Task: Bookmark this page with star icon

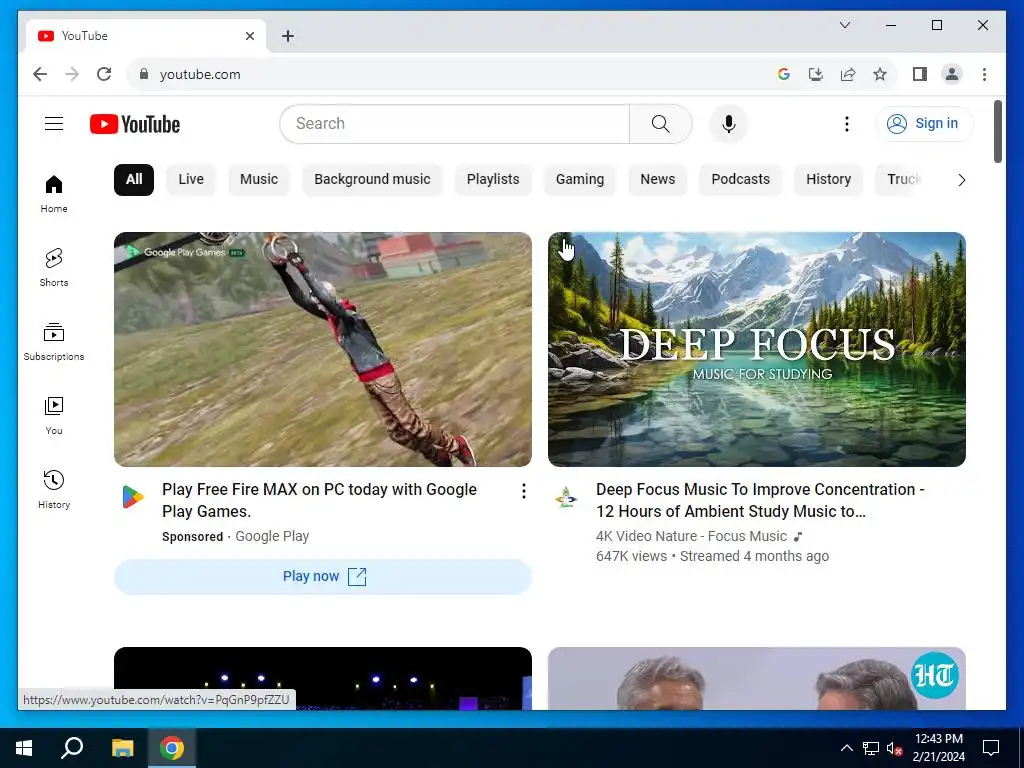Action: [880, 74]
